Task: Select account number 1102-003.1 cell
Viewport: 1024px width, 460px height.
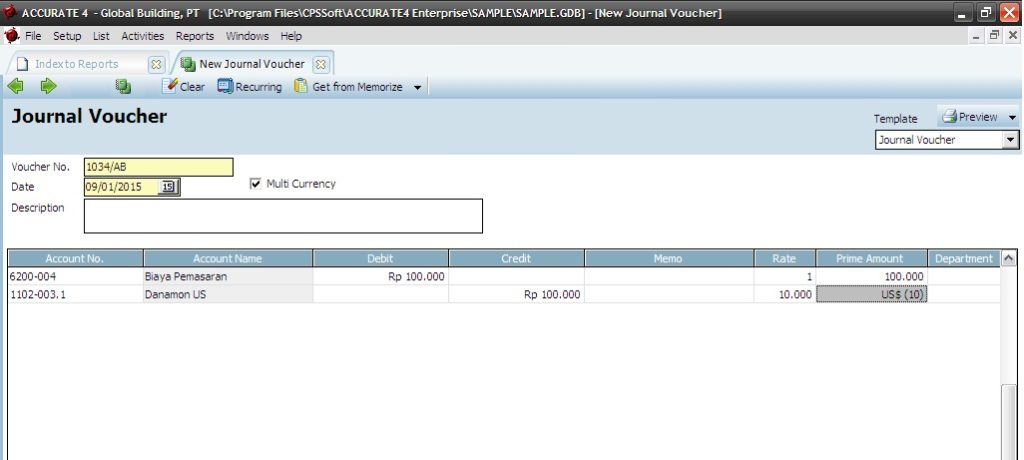Action: pyautogui.click(x=75, y=294)
